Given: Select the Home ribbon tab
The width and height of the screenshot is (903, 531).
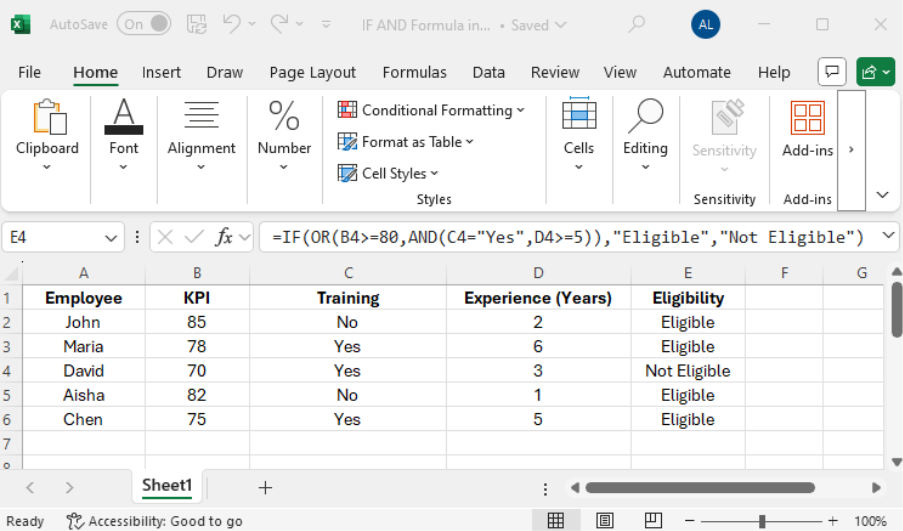Looking at the screenshot, I should pos(96,73).
